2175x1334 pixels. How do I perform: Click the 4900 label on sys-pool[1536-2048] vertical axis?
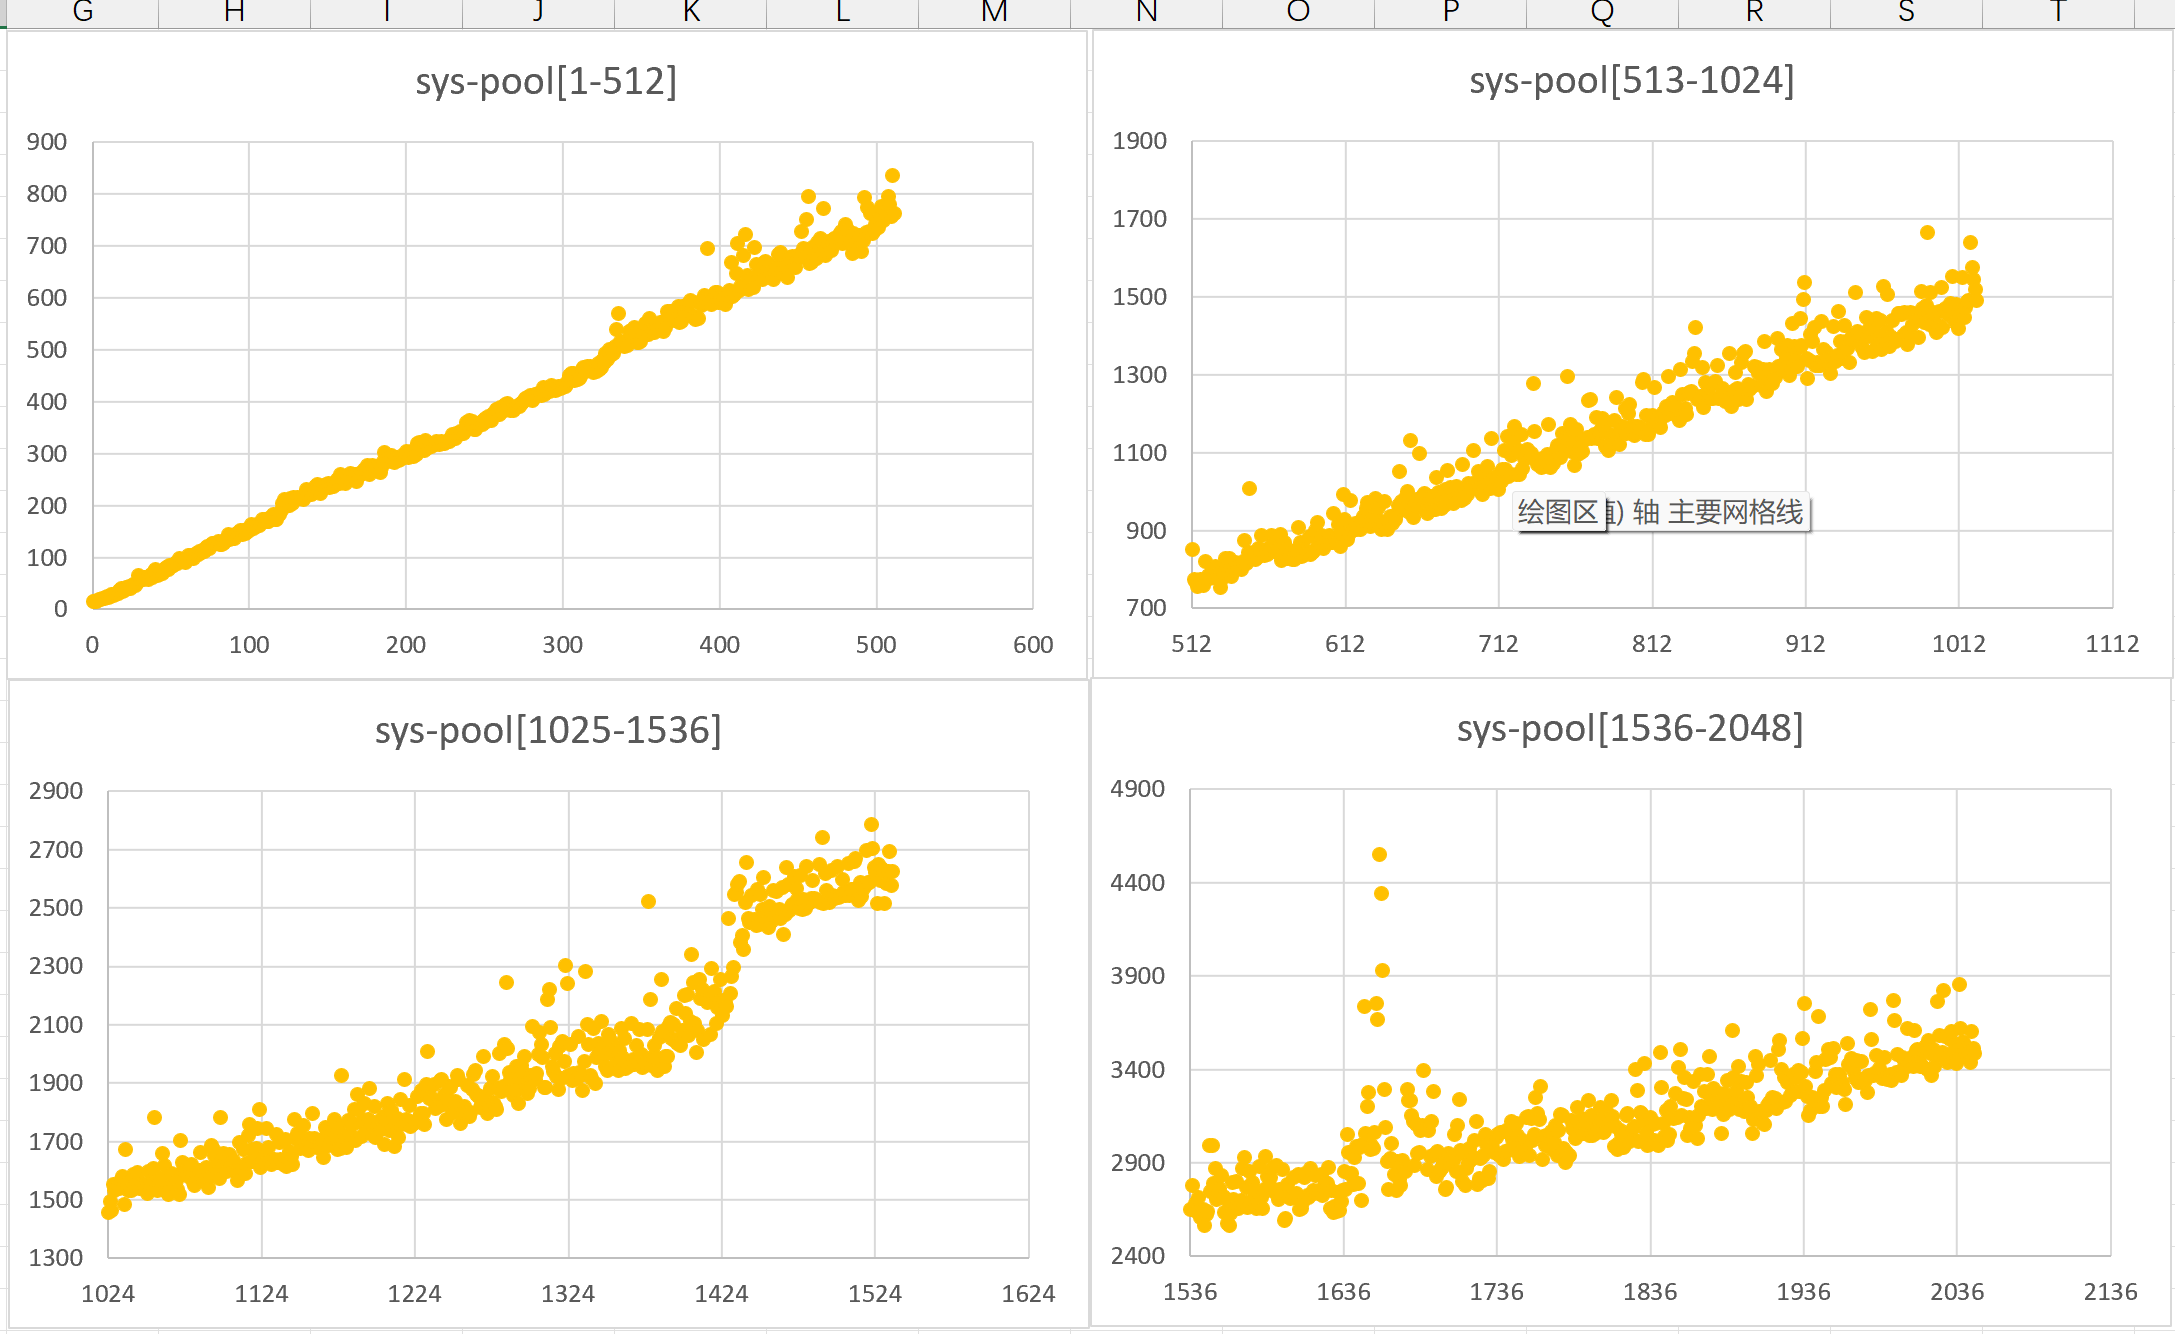1137,789
